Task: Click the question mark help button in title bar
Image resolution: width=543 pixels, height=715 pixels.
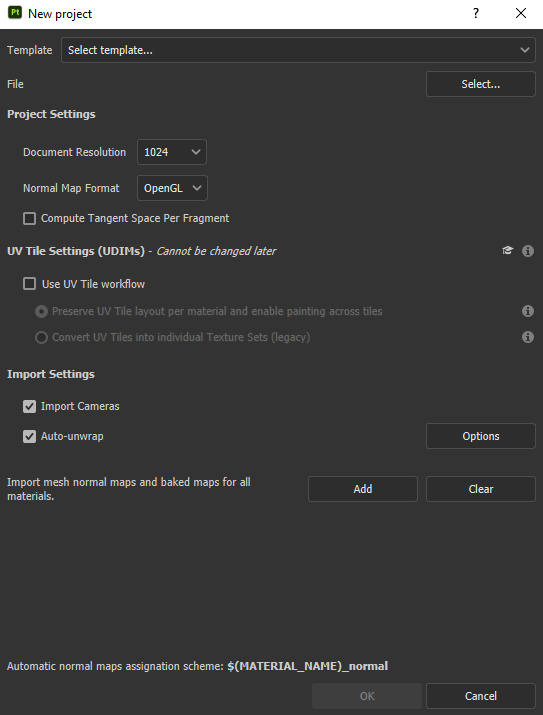Action: pos(476,13)
